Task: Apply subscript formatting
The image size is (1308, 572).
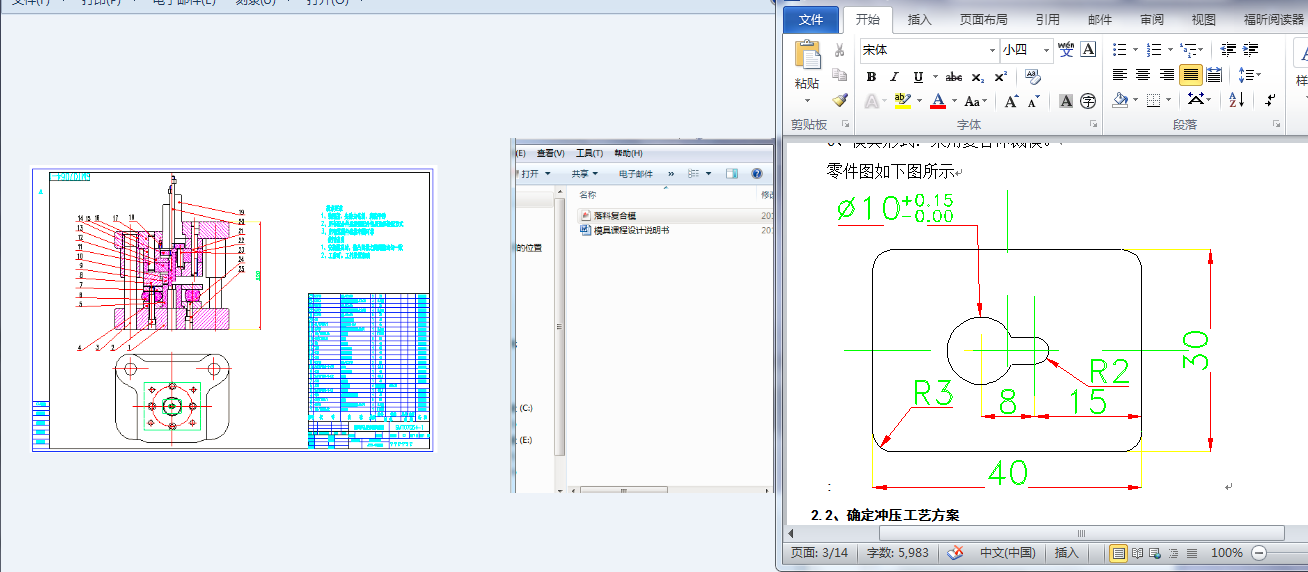Action: coord(978,76)
